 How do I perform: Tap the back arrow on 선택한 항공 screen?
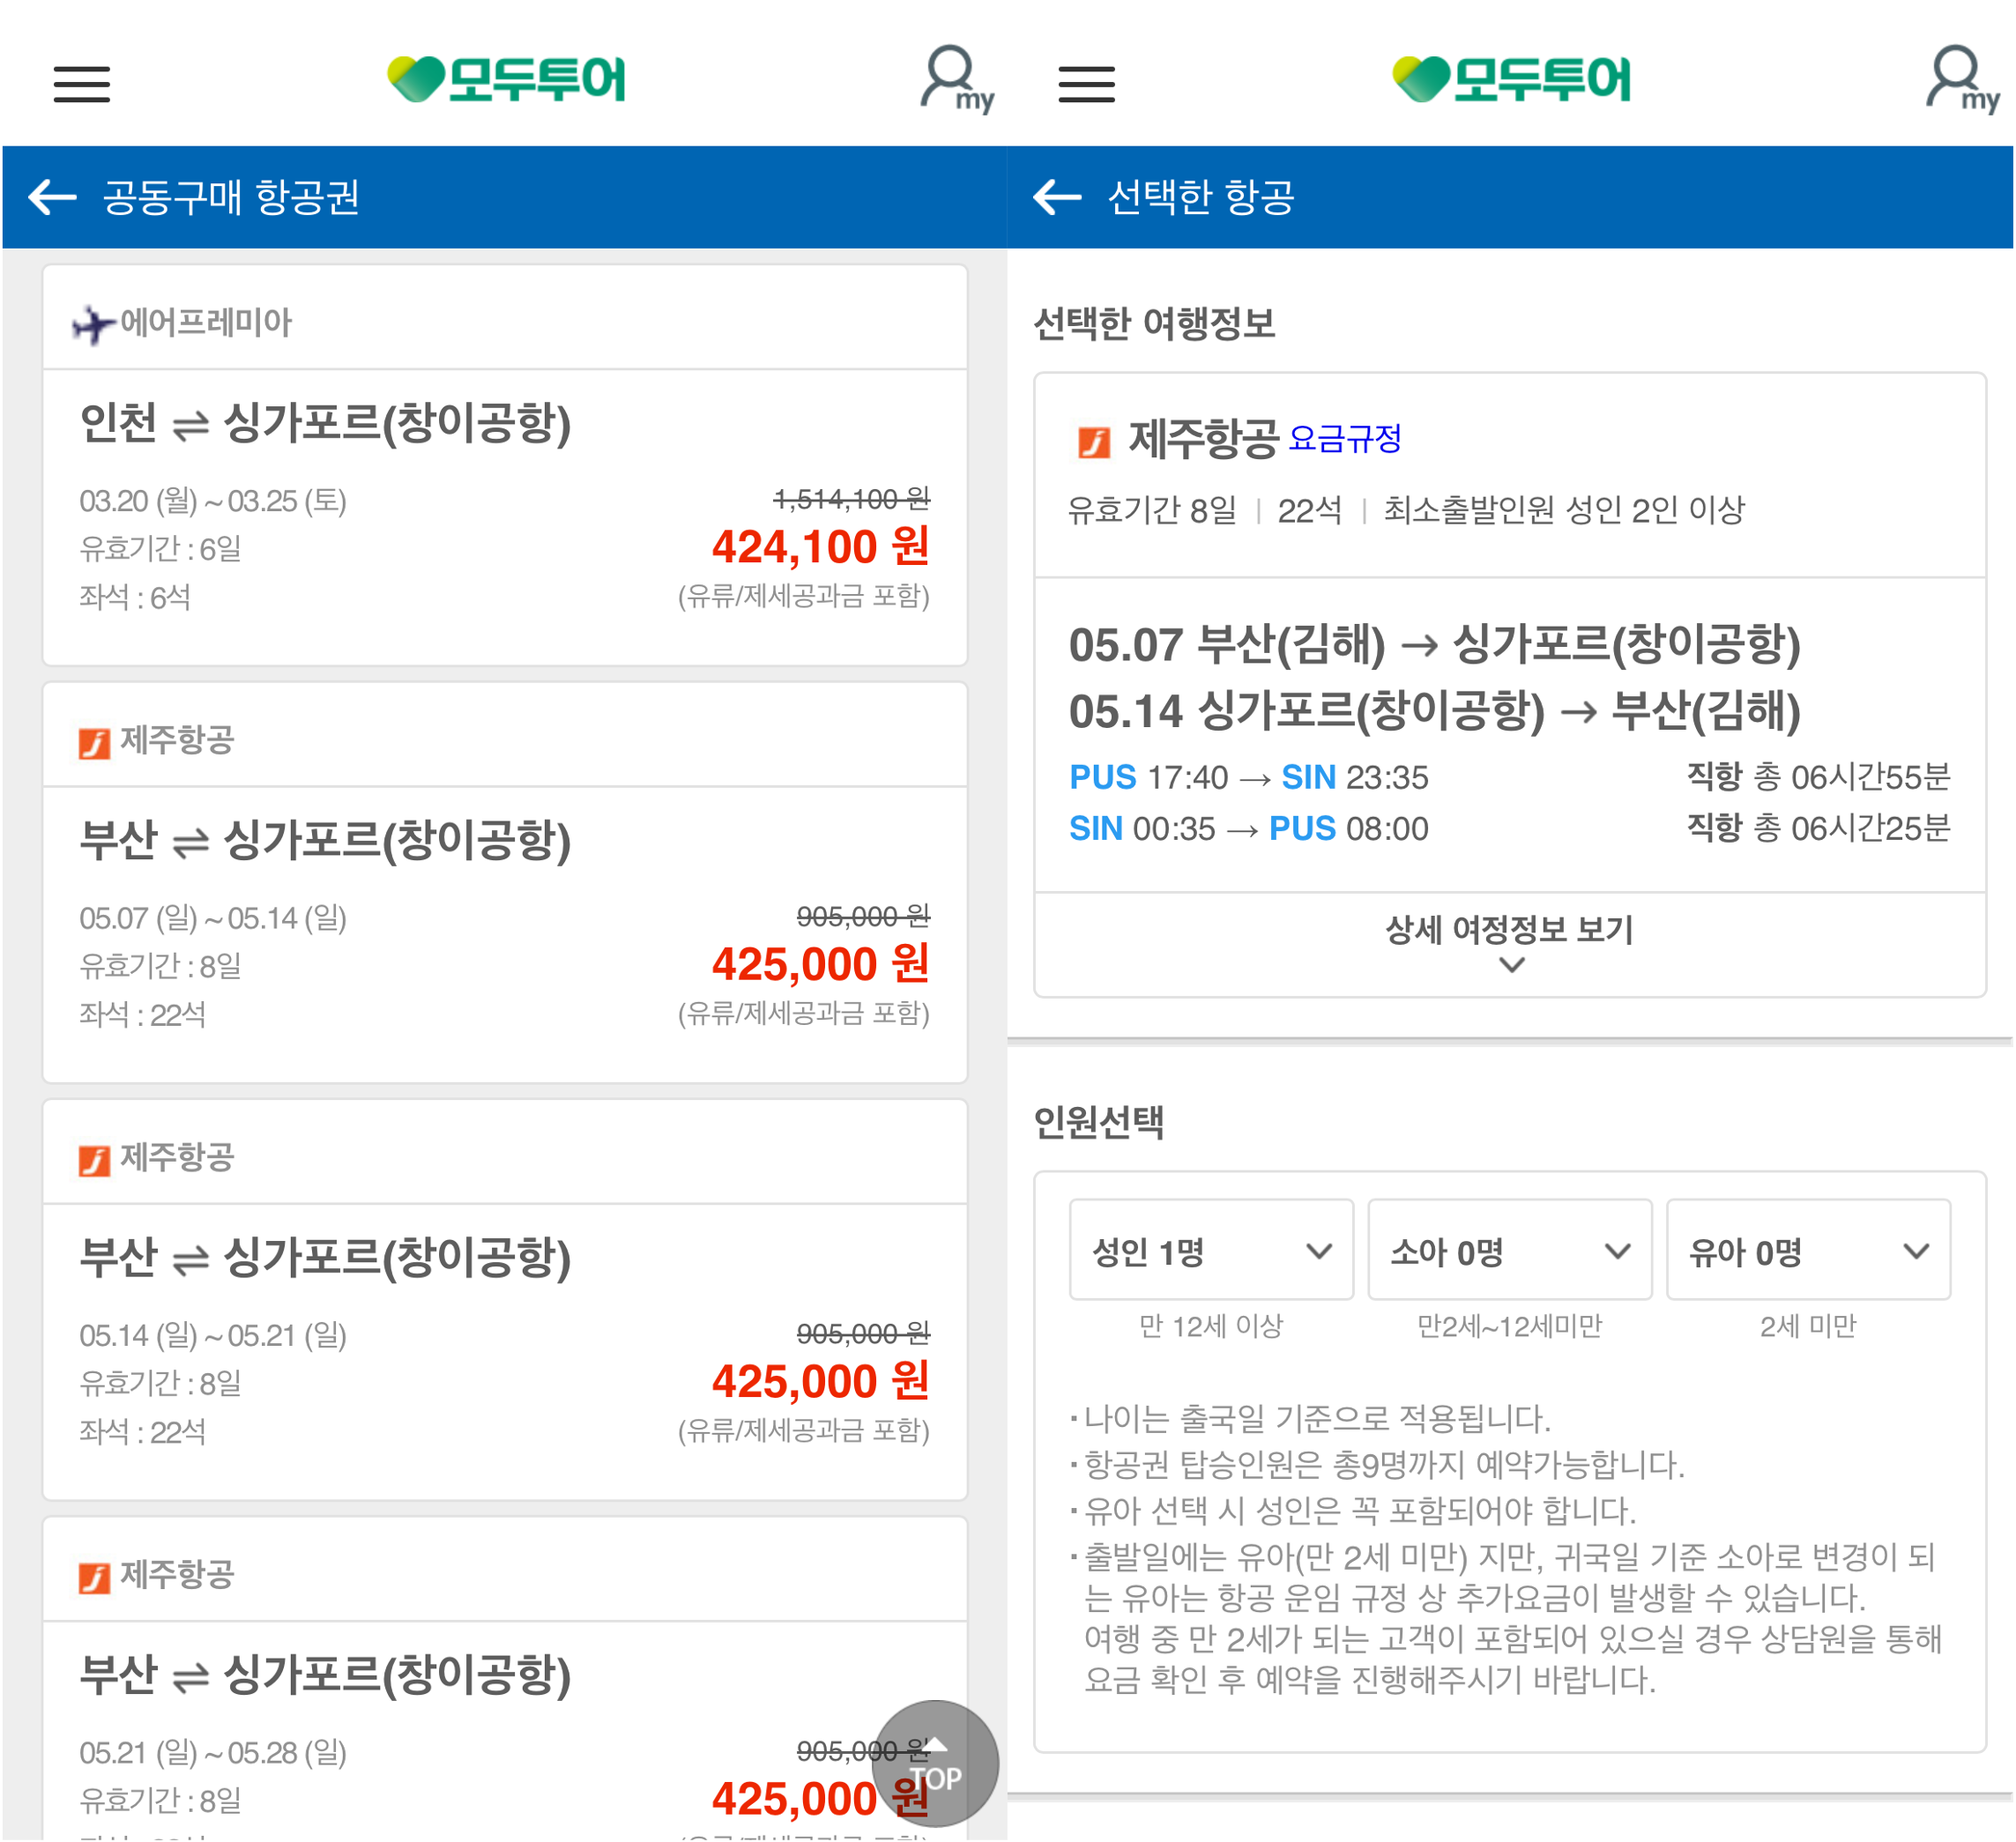coord(1056,197)
